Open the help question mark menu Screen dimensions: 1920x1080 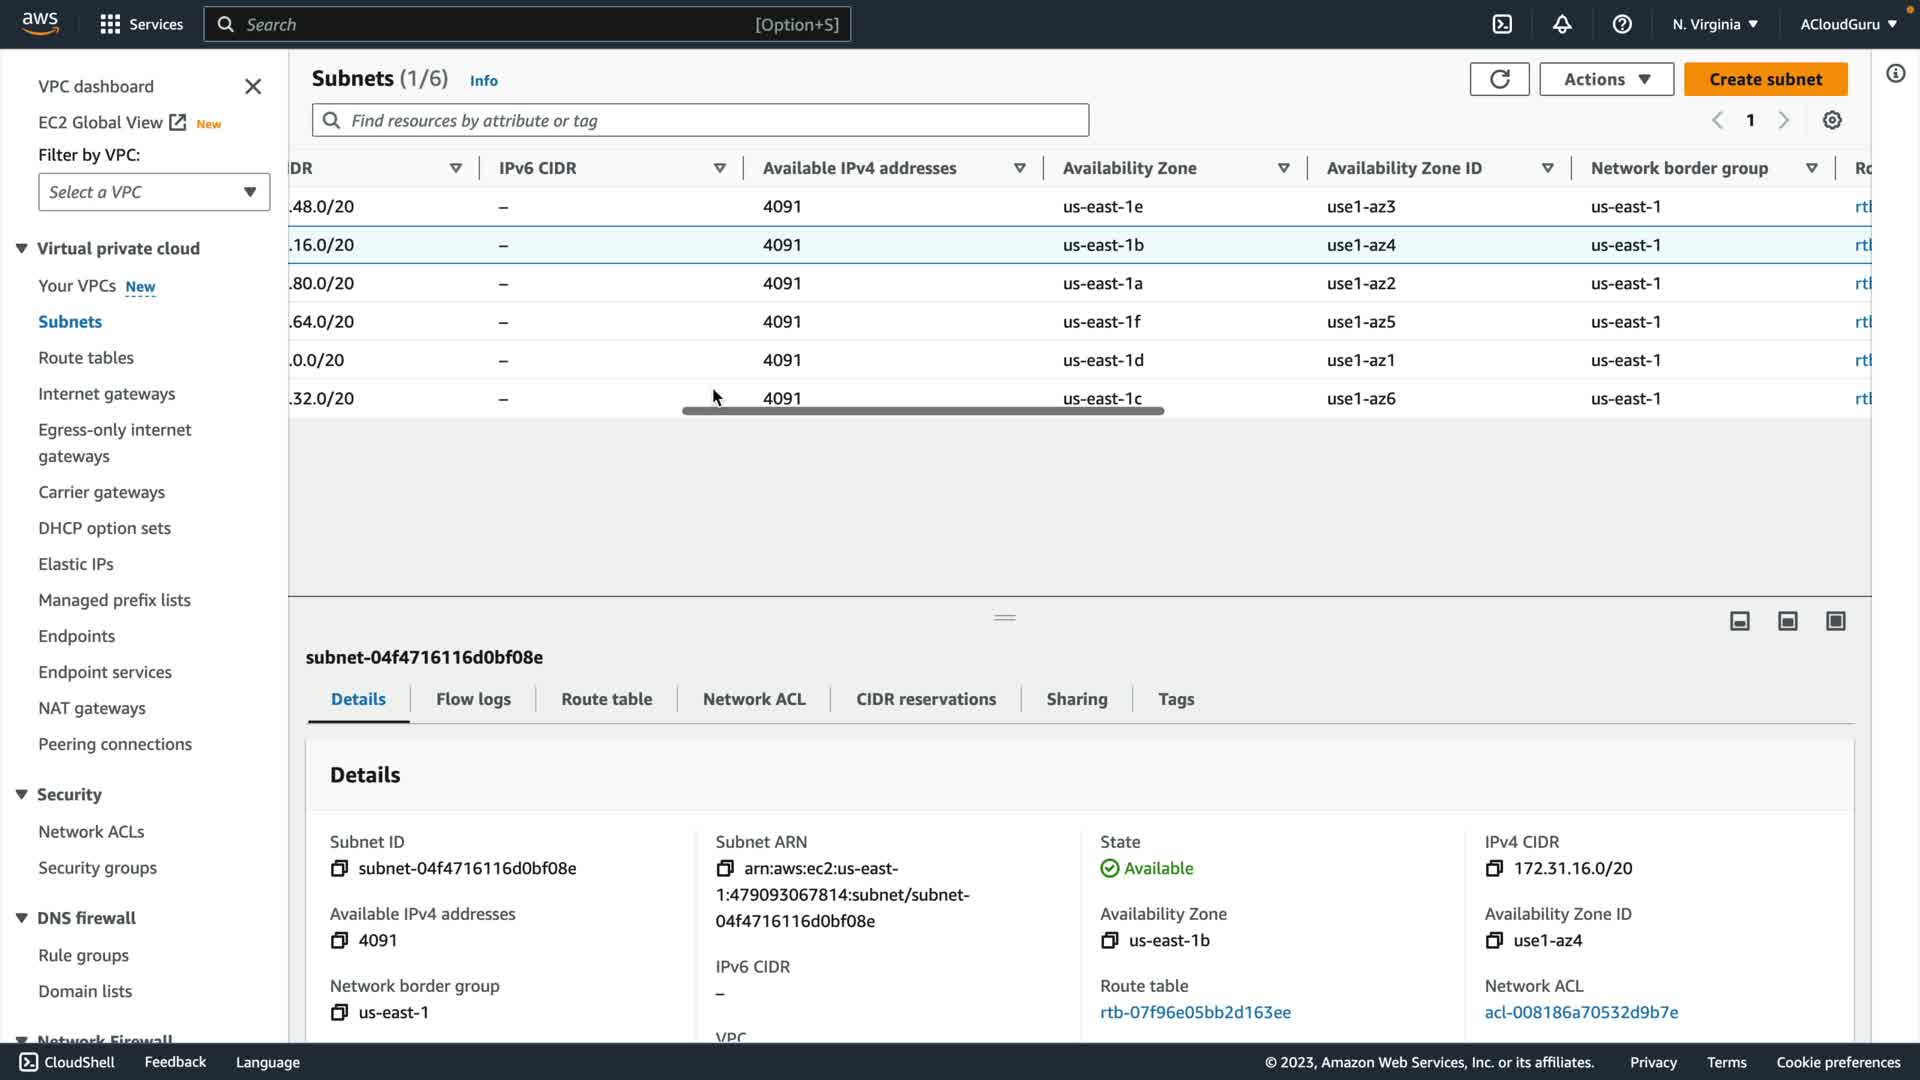[1622, 24]
